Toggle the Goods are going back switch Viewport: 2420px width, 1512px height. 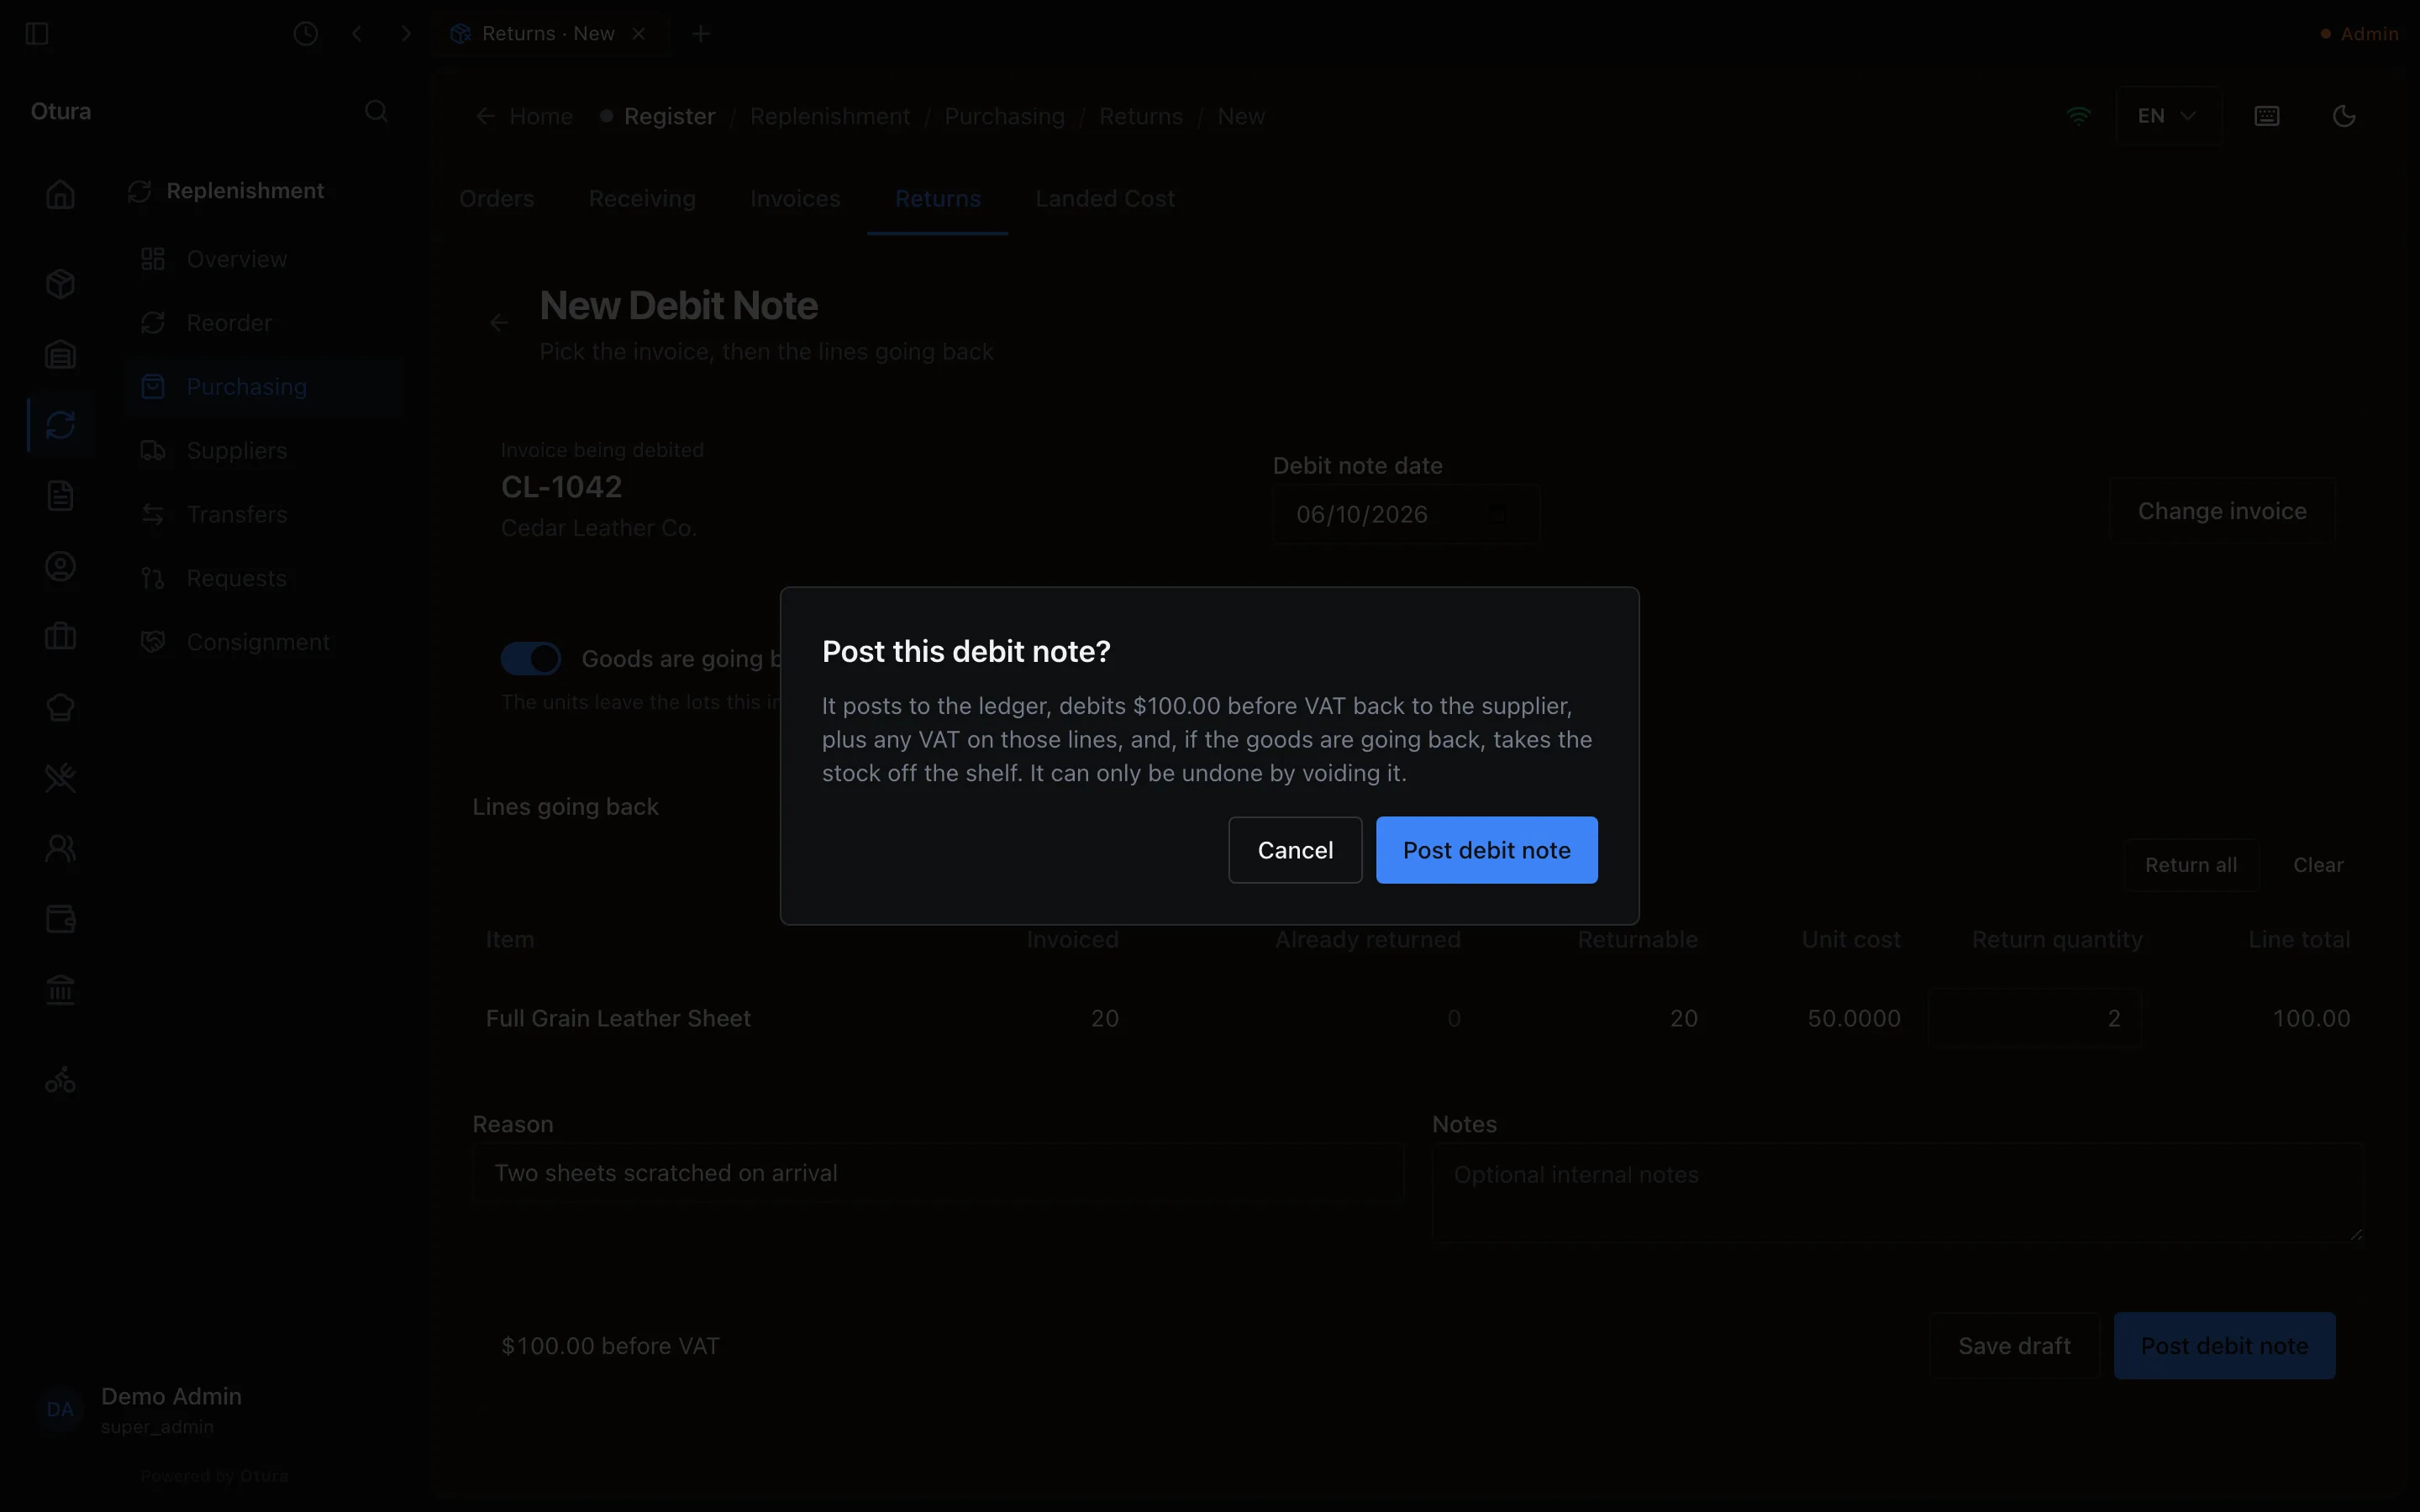click(x=531, y=659)
